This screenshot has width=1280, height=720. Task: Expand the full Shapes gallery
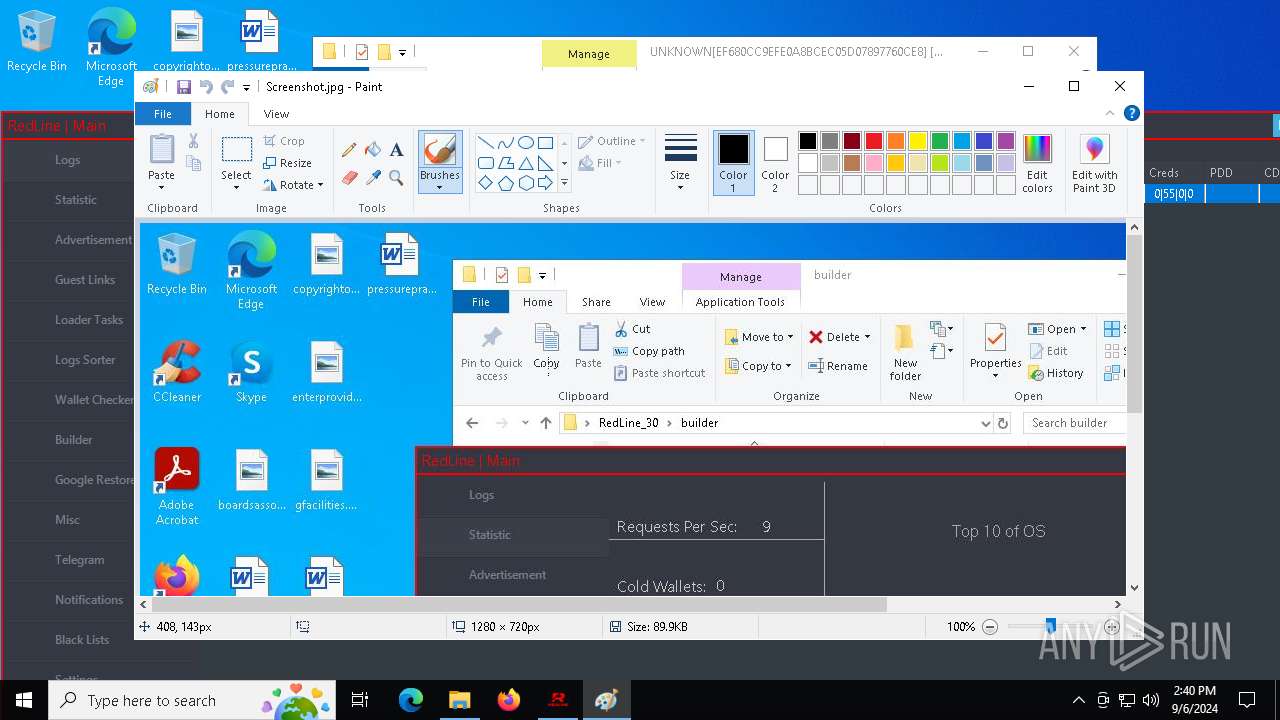point(564,183)
